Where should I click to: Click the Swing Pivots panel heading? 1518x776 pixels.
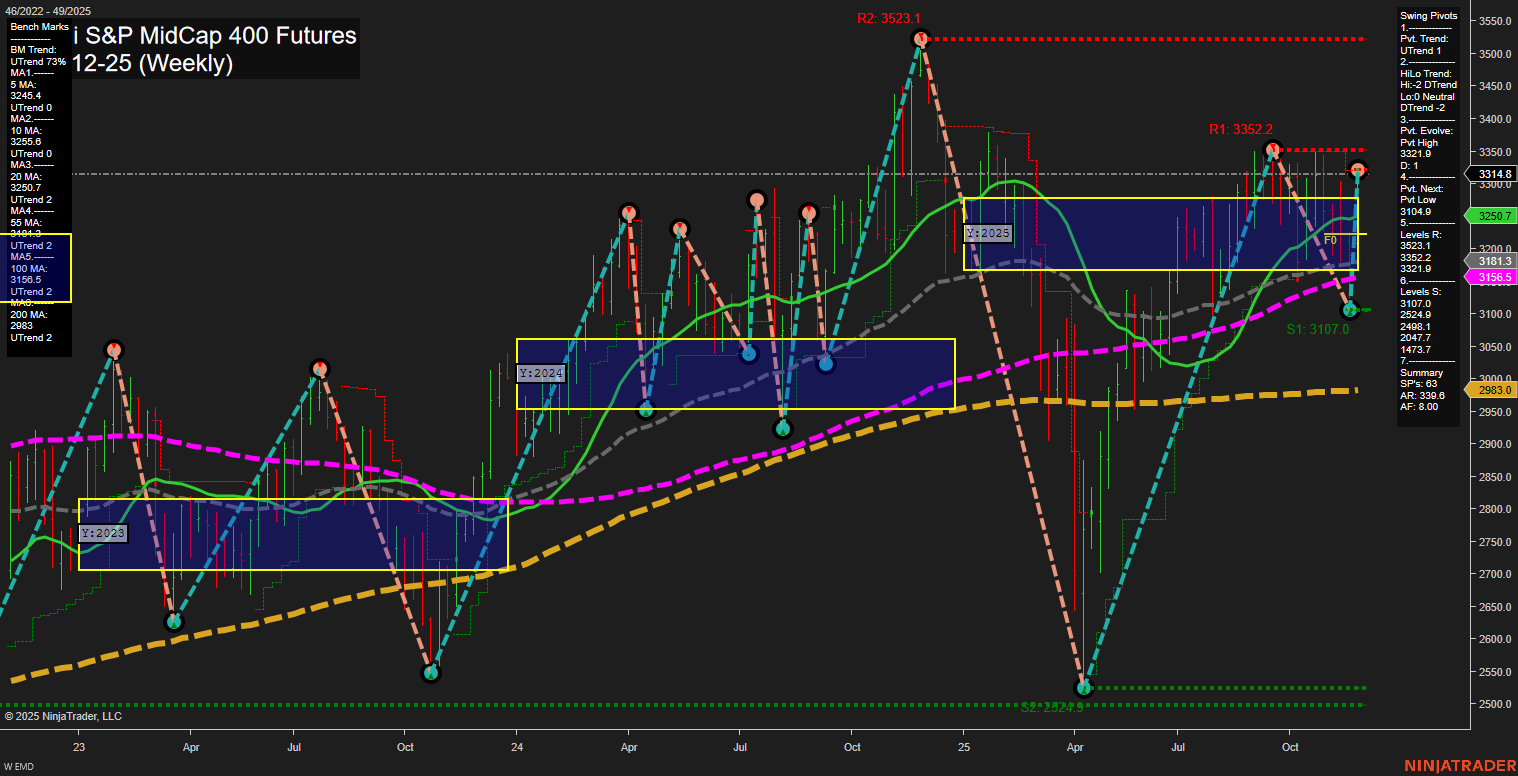[x=1429, y=16]
